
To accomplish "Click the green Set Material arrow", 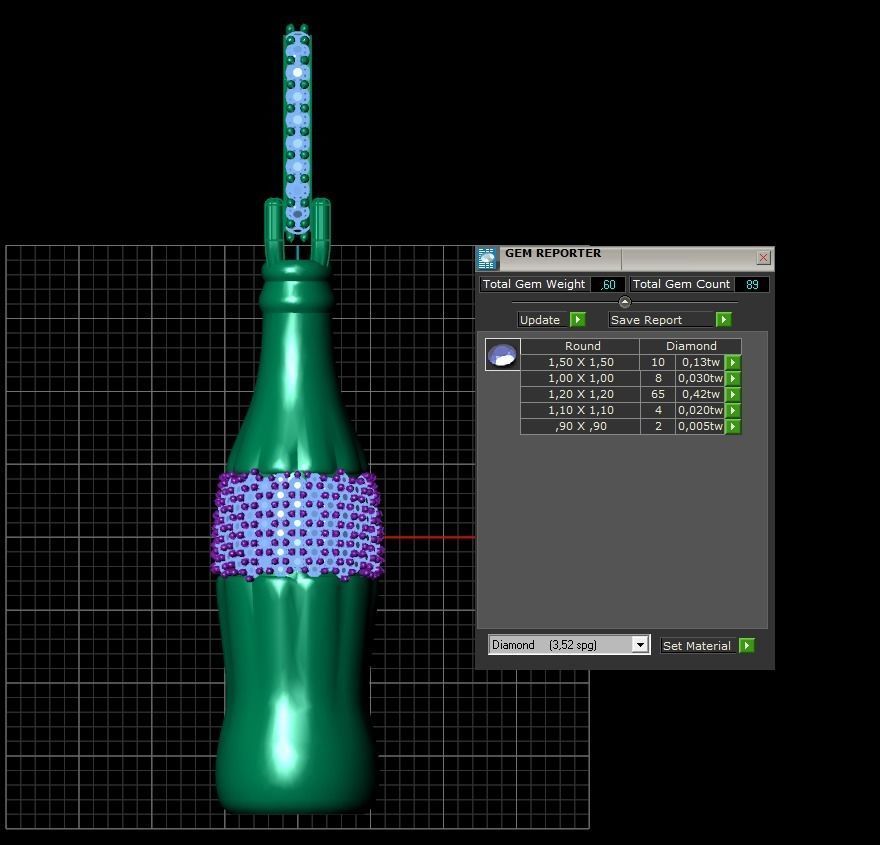I will [747, 645].
